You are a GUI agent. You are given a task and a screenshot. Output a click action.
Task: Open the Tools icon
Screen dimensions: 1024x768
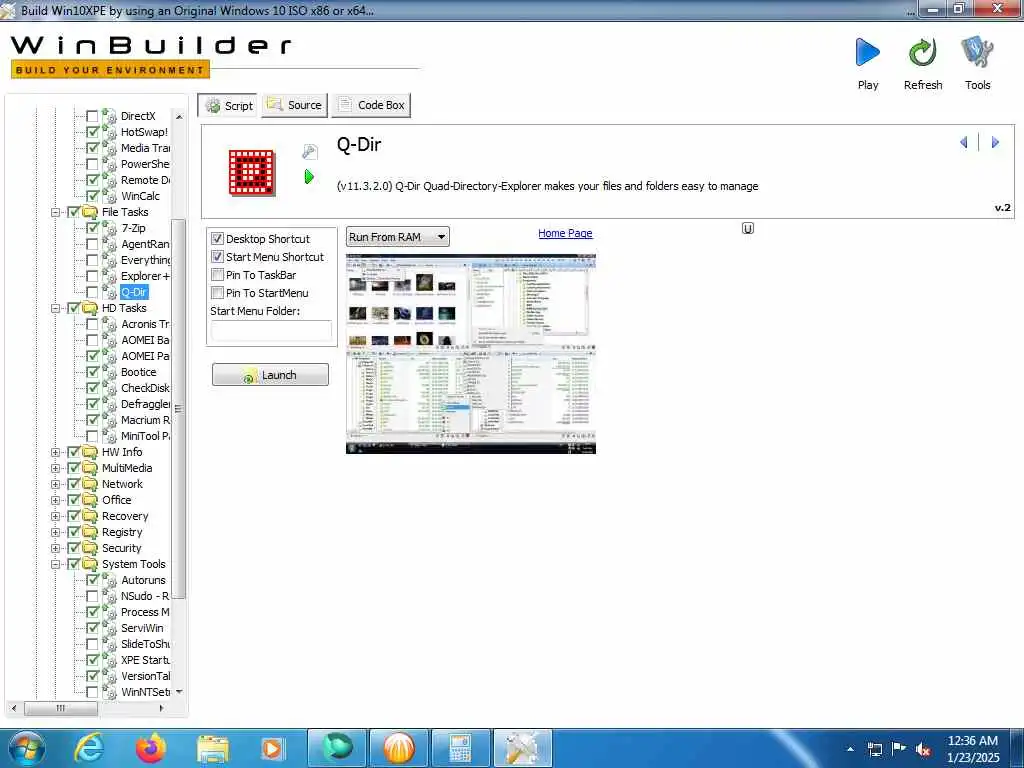(x=977, y=52)
